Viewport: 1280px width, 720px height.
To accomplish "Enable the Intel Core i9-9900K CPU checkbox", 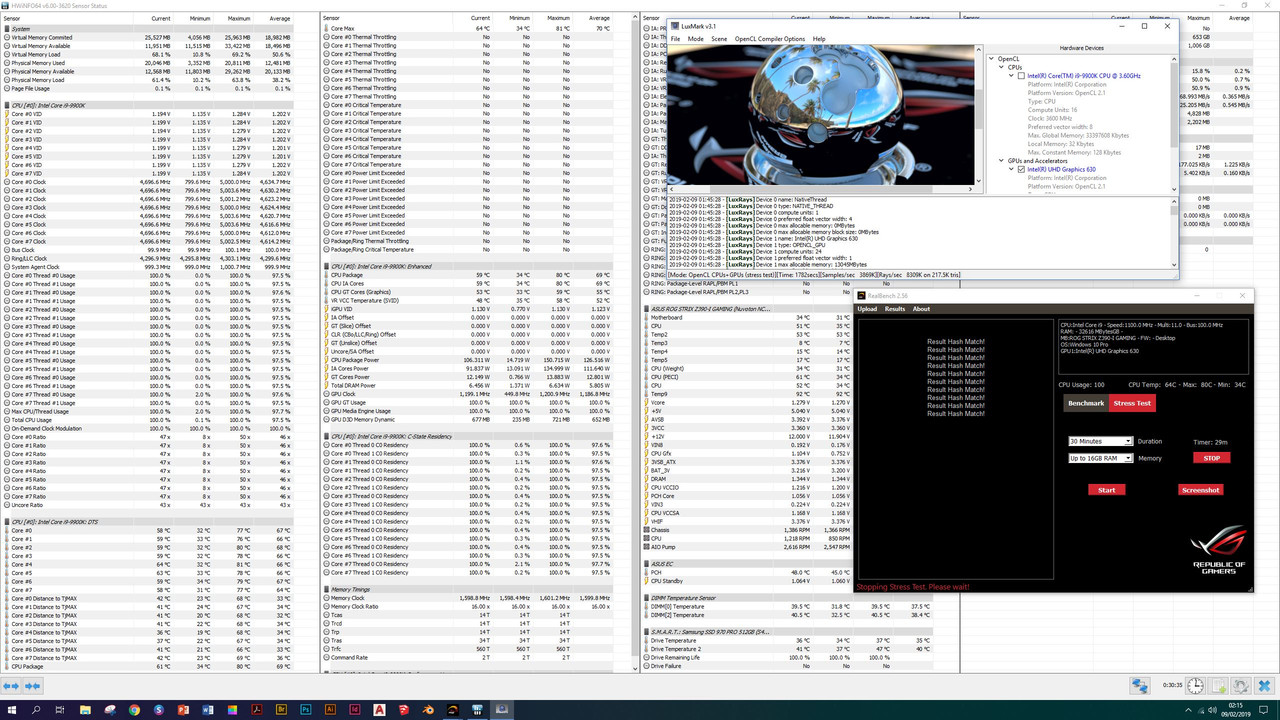I will (x=1021, y=76).
